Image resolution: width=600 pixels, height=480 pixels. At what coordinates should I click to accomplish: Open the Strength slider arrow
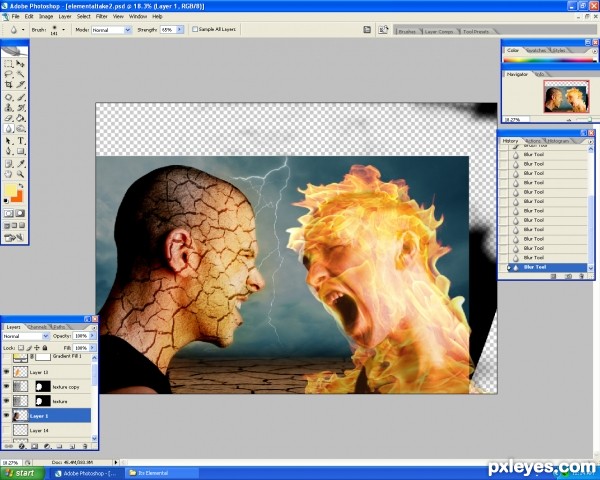[x=180, y=29]
